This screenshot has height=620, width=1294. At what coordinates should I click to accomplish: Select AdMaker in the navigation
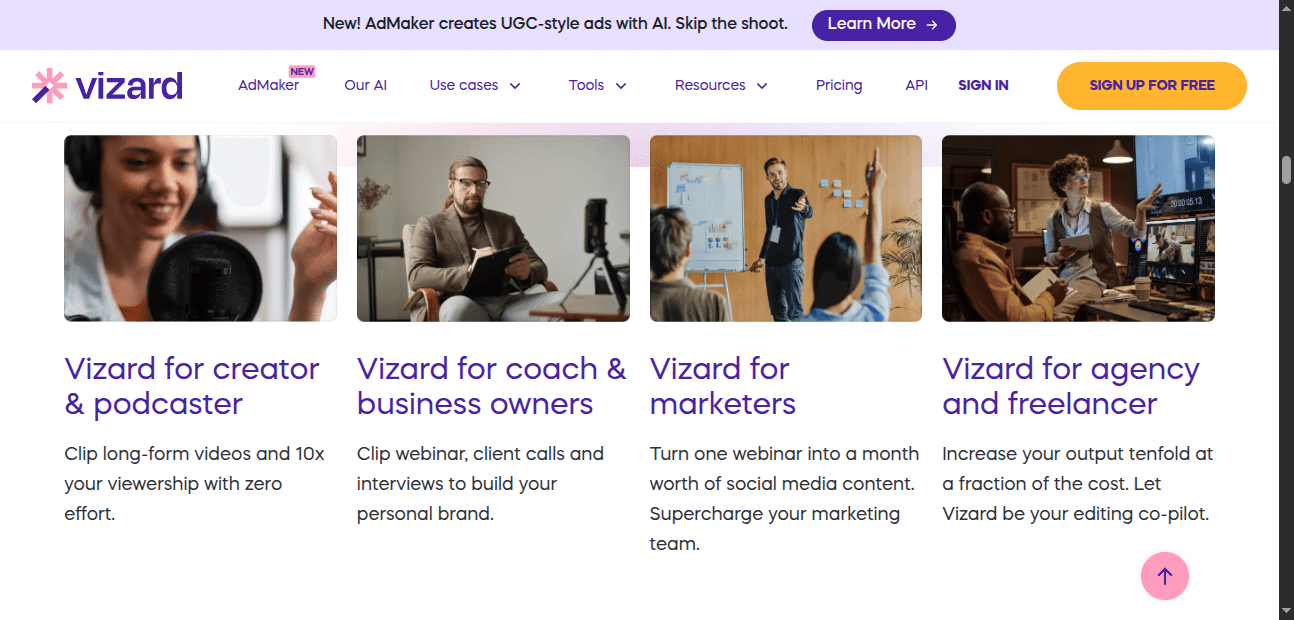pos(268,85)
